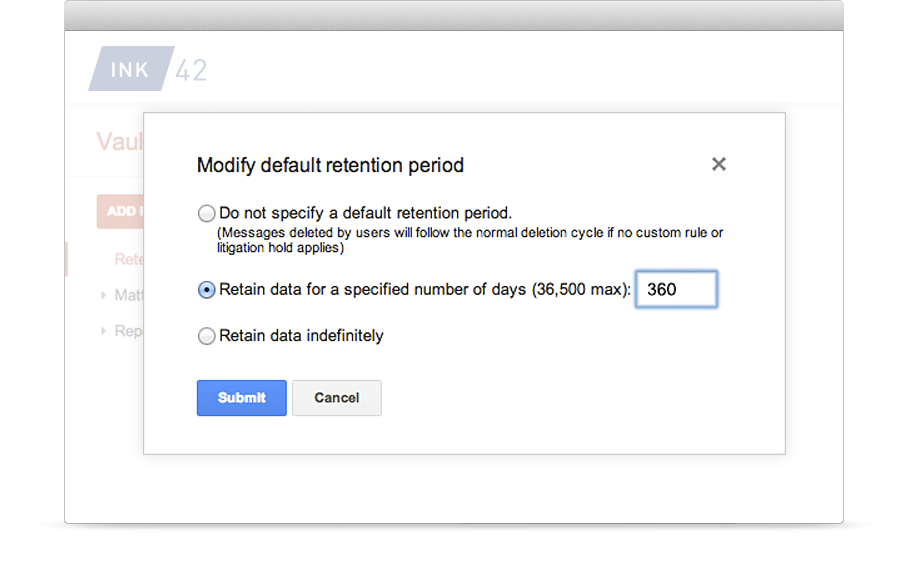Image resolution: width=920 pixels, height=578 pixels.
Task: Submit the retention period changes
Action: point(242,398)
